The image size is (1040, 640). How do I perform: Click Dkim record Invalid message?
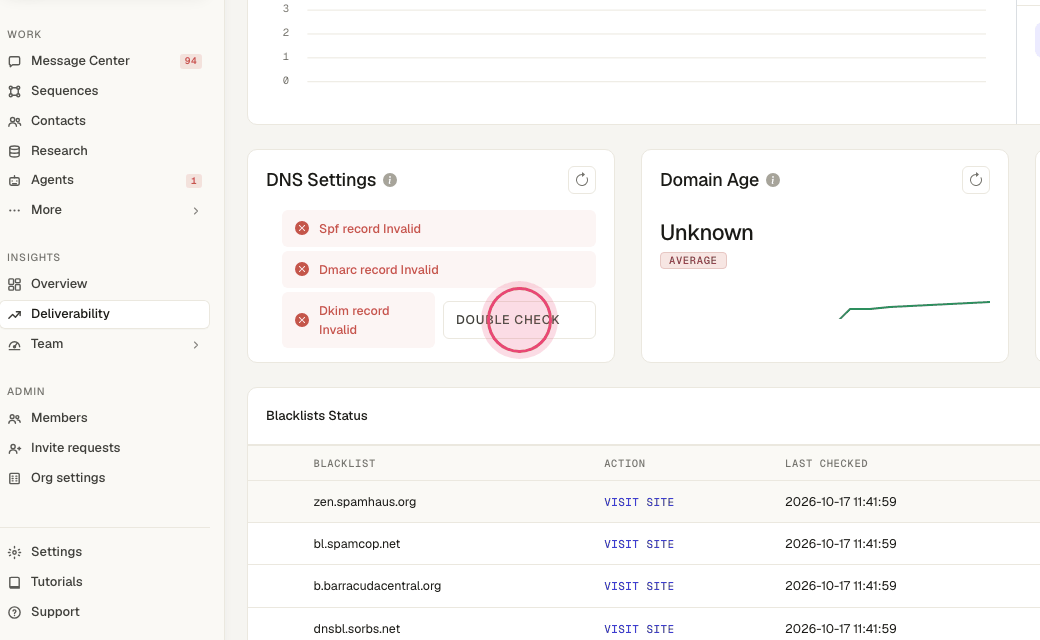tap(354, 320)
